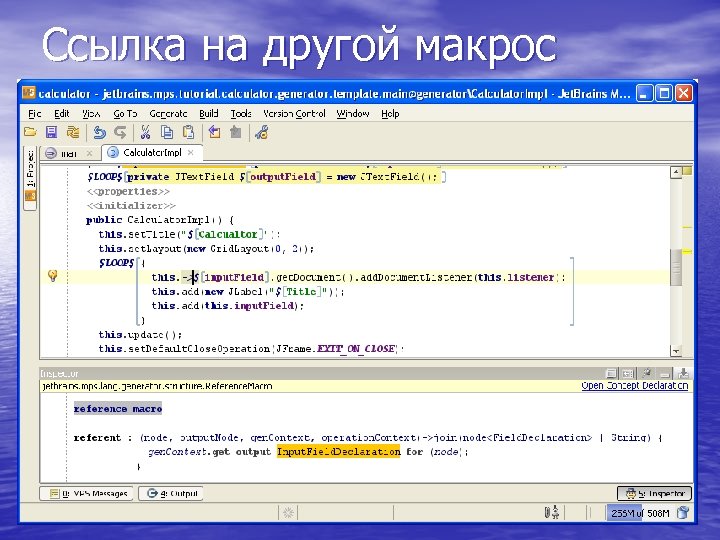Click the highlighted InputFieldDeclaration label
720x540 pixels.
(338, 451)
